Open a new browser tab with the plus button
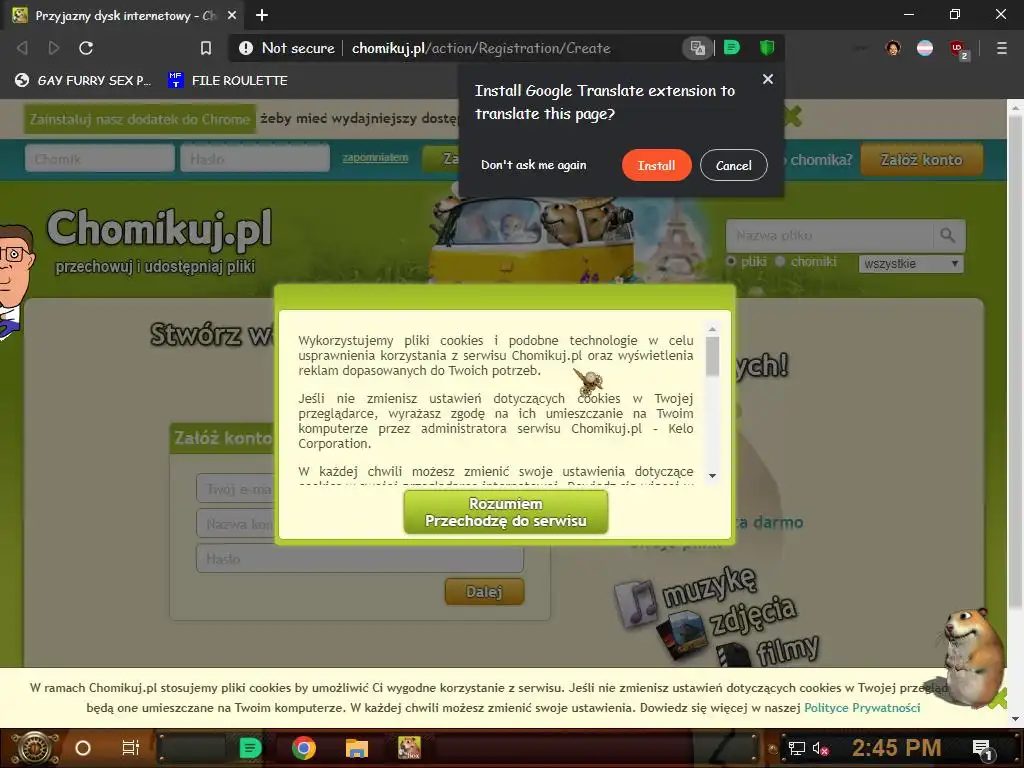 262,15
